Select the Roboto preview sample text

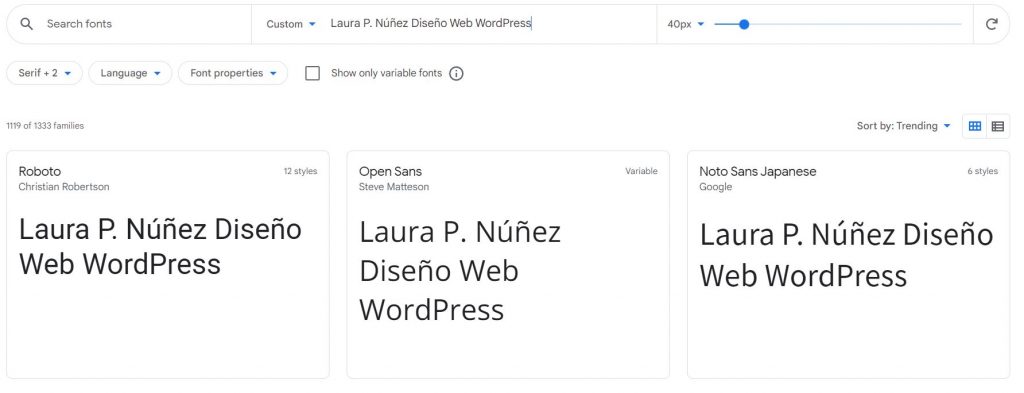pyautogui.click(x=161, y=247)
